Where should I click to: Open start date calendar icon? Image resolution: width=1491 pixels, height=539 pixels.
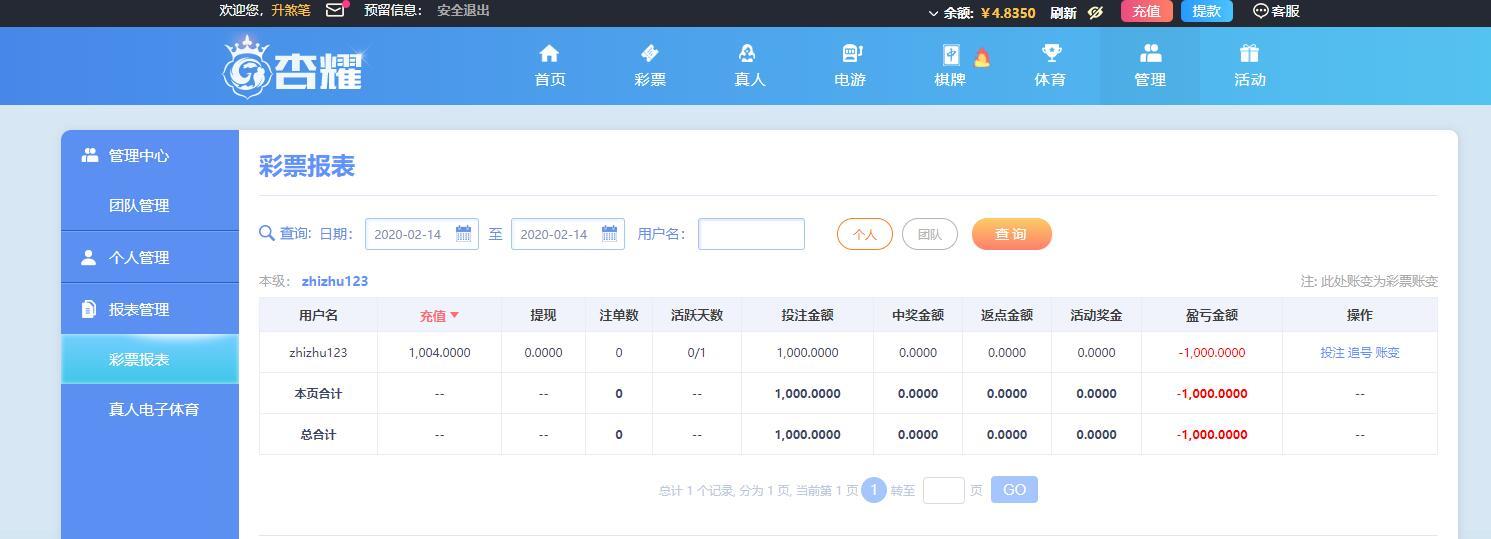(464, 233)
